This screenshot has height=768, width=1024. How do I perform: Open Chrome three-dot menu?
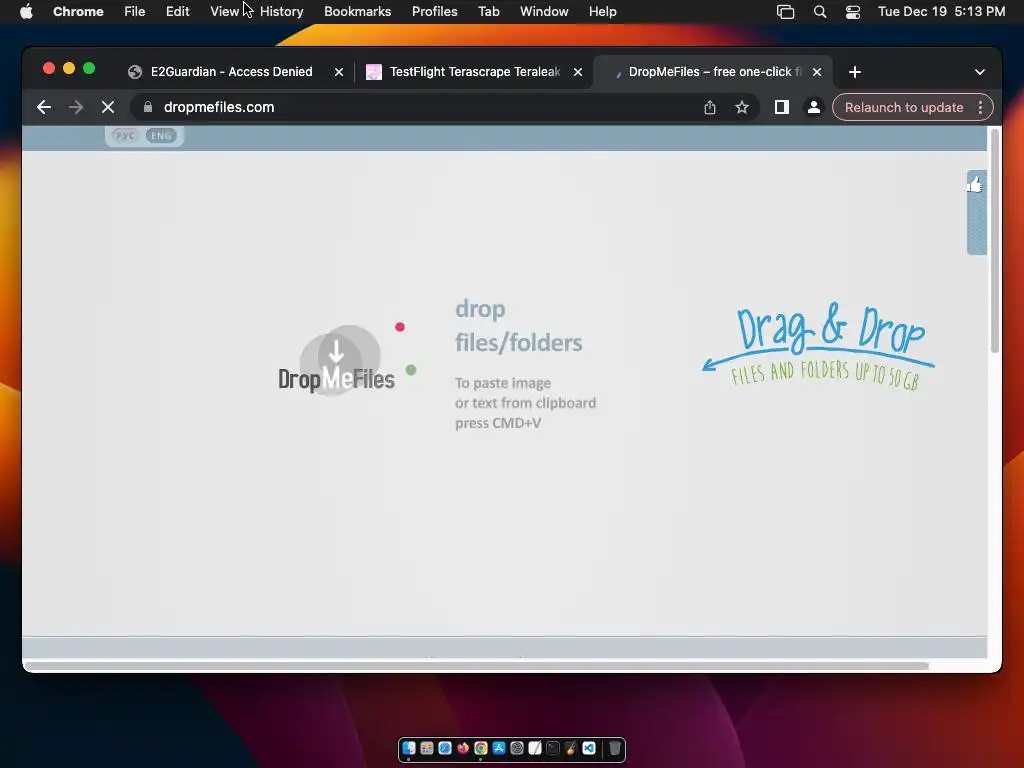980,107
